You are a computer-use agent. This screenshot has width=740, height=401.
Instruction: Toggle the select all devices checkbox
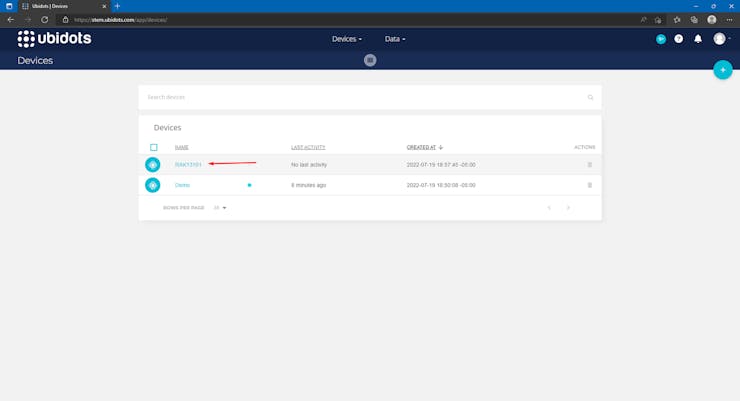pyautogui.click(x=153, y=147)
